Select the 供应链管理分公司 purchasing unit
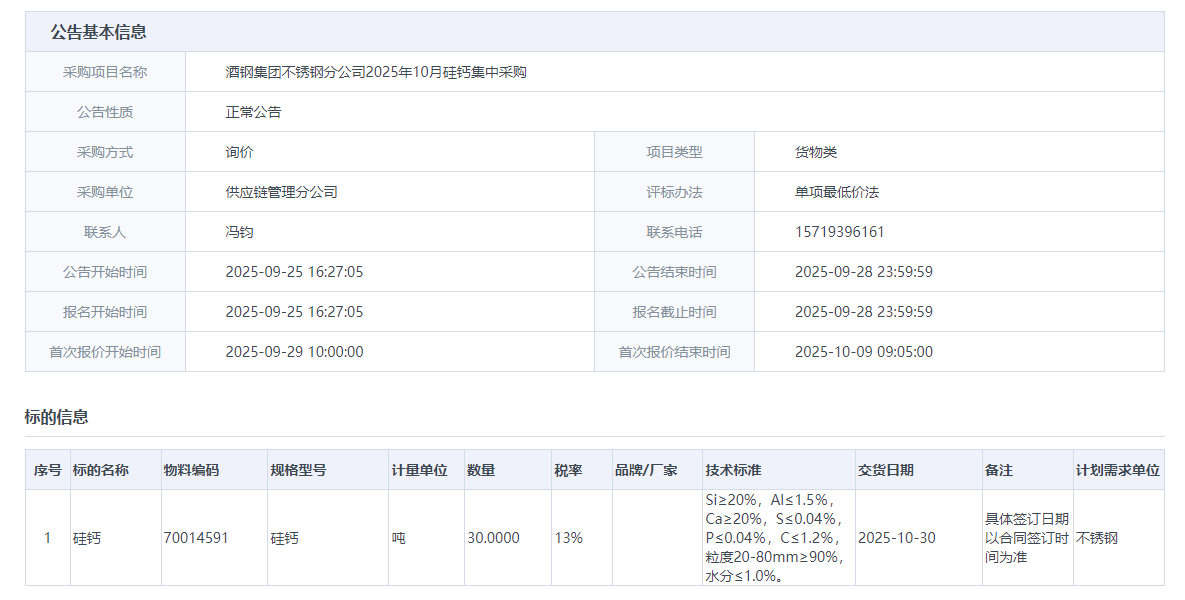The width and height of the screenshot is (1185, 600). (282, 192)
